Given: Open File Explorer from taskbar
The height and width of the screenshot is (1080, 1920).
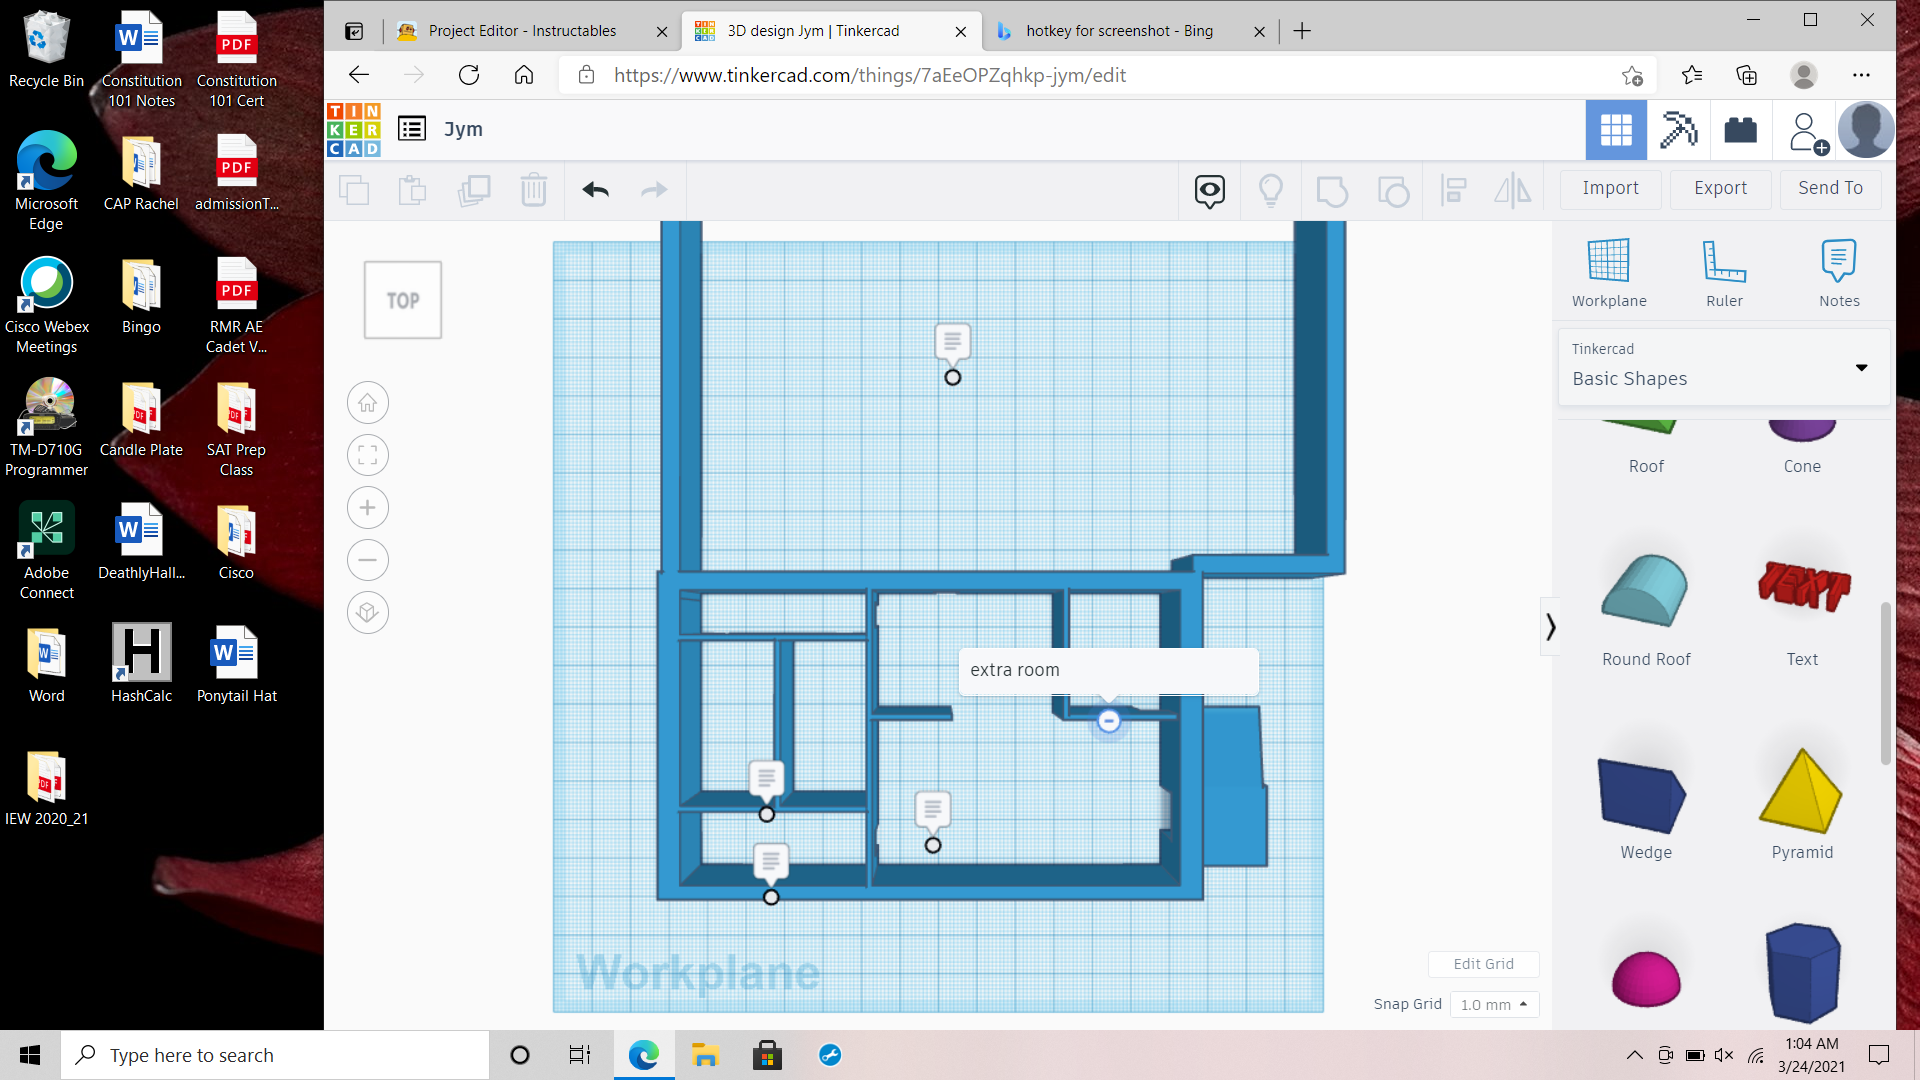Looking at the screenshot, I should coord(705,1055).
